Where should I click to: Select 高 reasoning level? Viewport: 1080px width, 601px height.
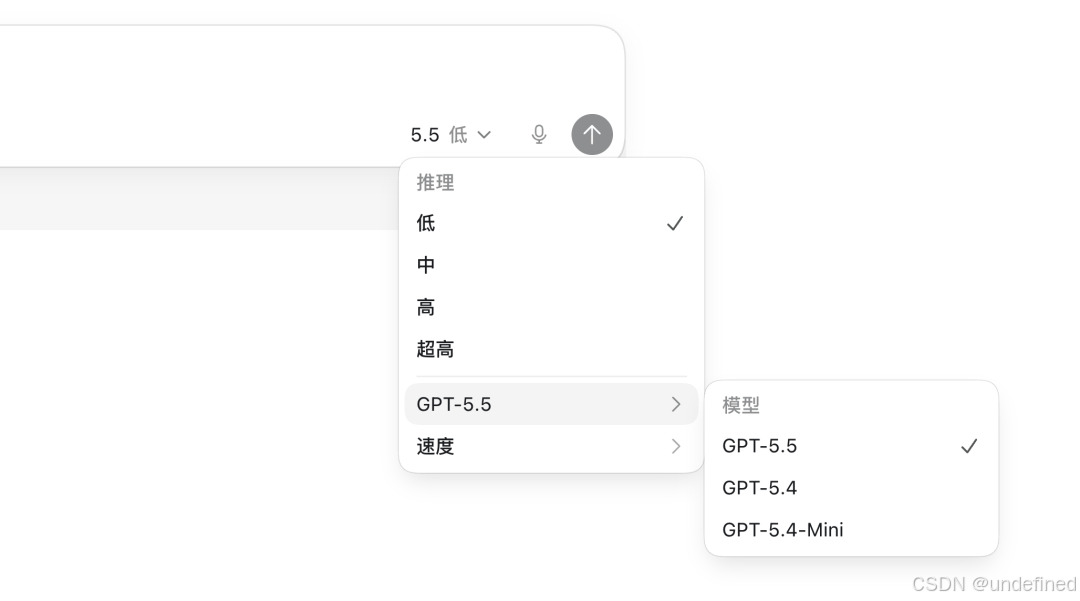tap(551, 307)
